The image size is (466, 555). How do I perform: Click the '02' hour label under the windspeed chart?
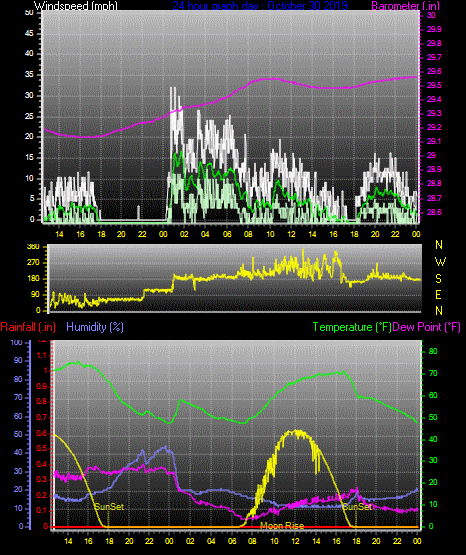pos(184,234)
